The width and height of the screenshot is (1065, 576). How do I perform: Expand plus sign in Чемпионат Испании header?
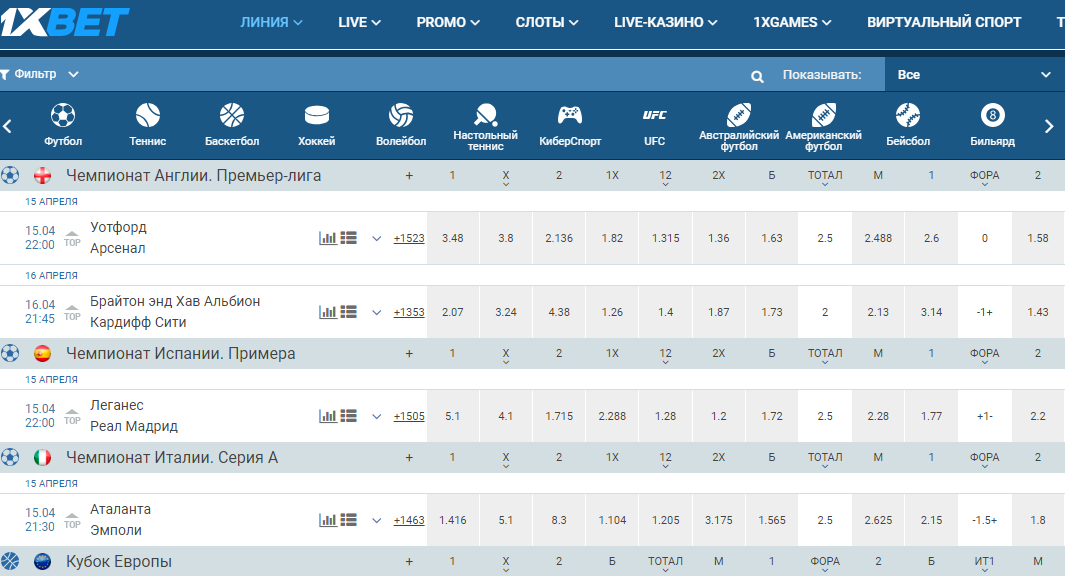(409, 354)
